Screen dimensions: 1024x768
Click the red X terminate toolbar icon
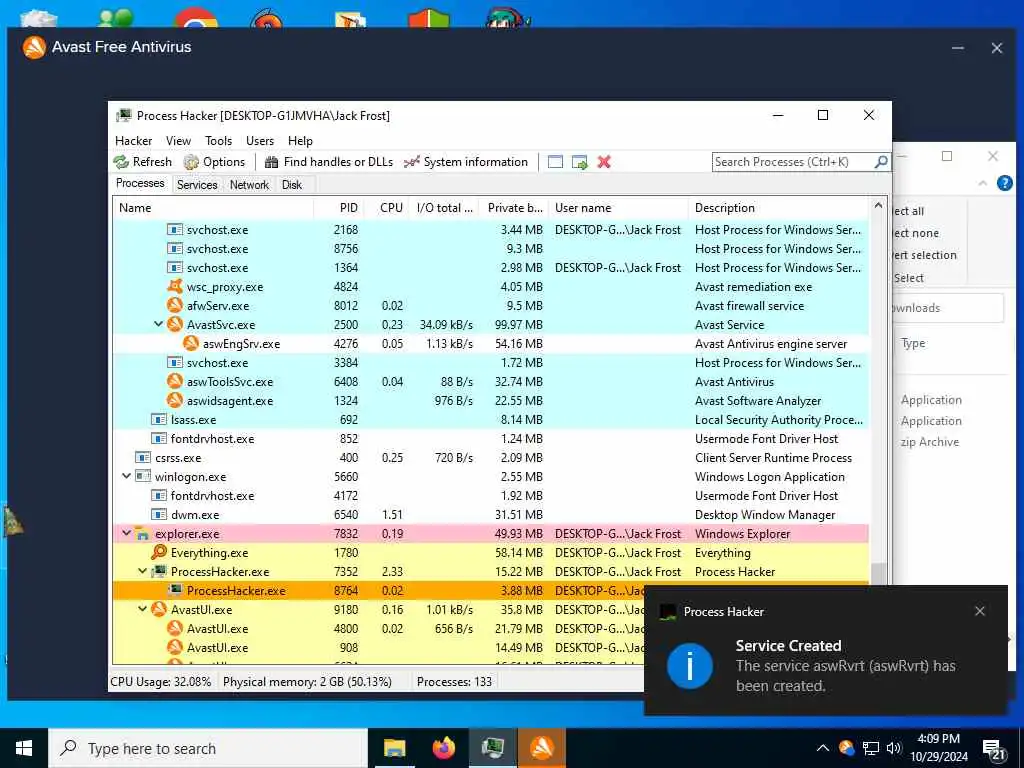(604, 162)
